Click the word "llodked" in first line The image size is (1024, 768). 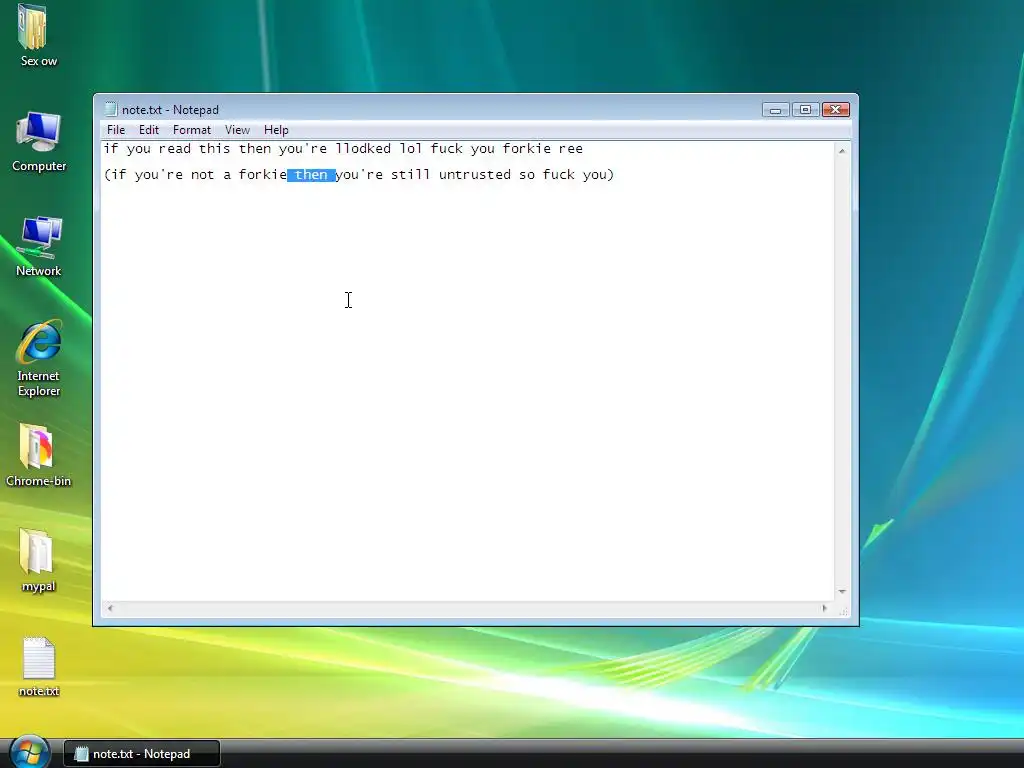point(363,148)
